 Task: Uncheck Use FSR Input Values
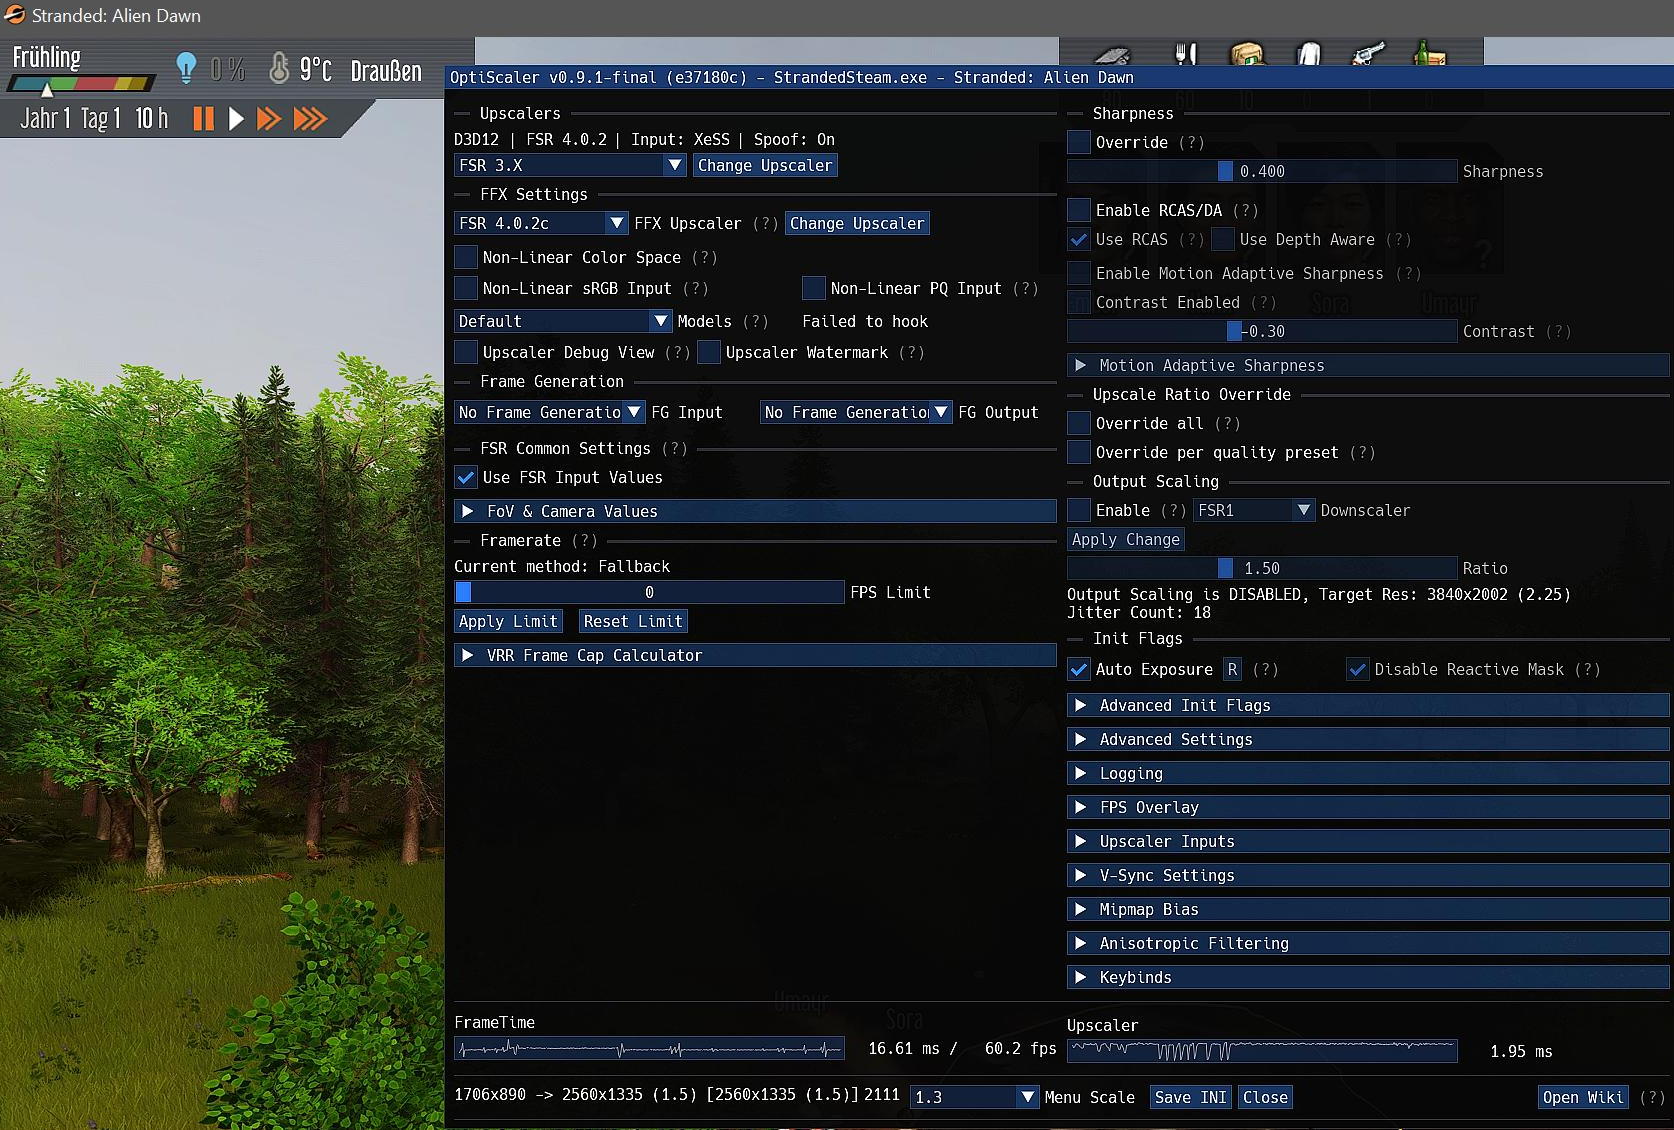(x=466, y=477)
